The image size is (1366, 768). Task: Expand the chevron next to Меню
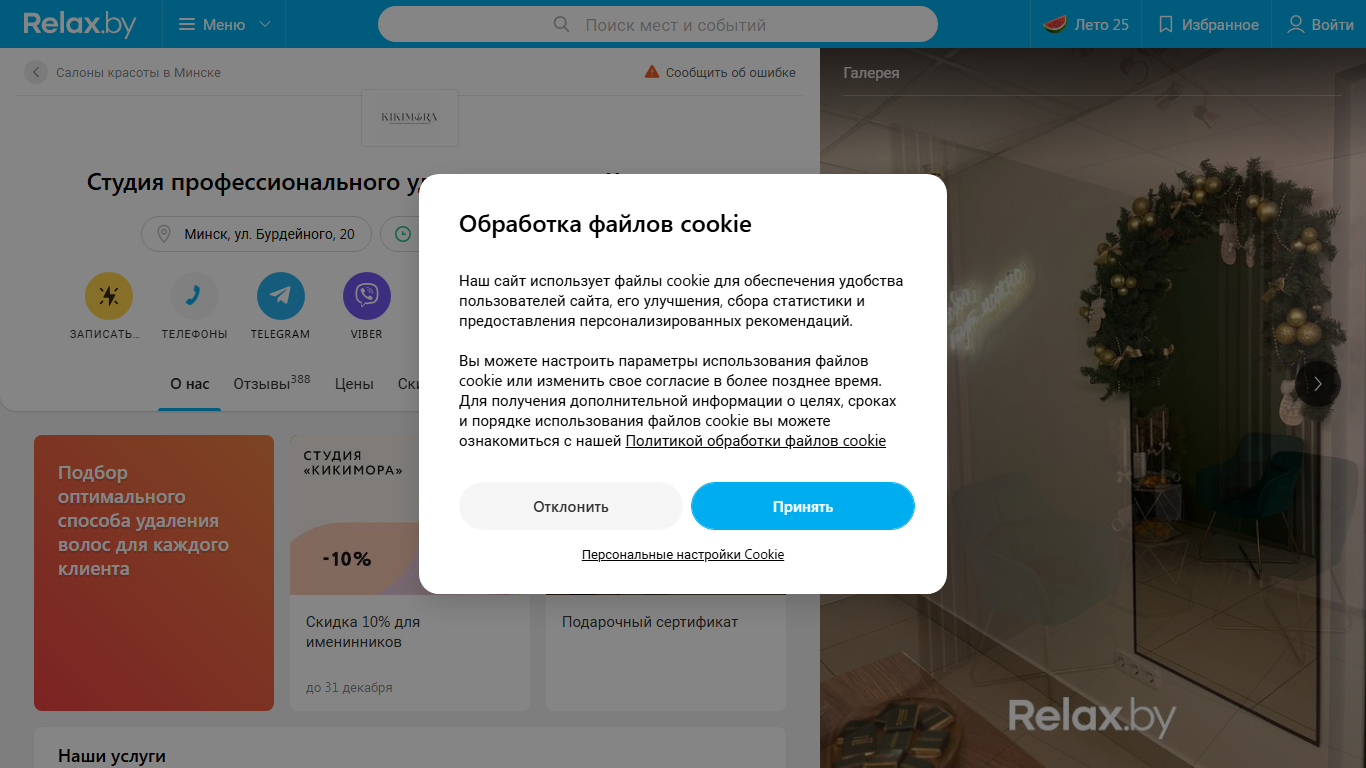264,24
